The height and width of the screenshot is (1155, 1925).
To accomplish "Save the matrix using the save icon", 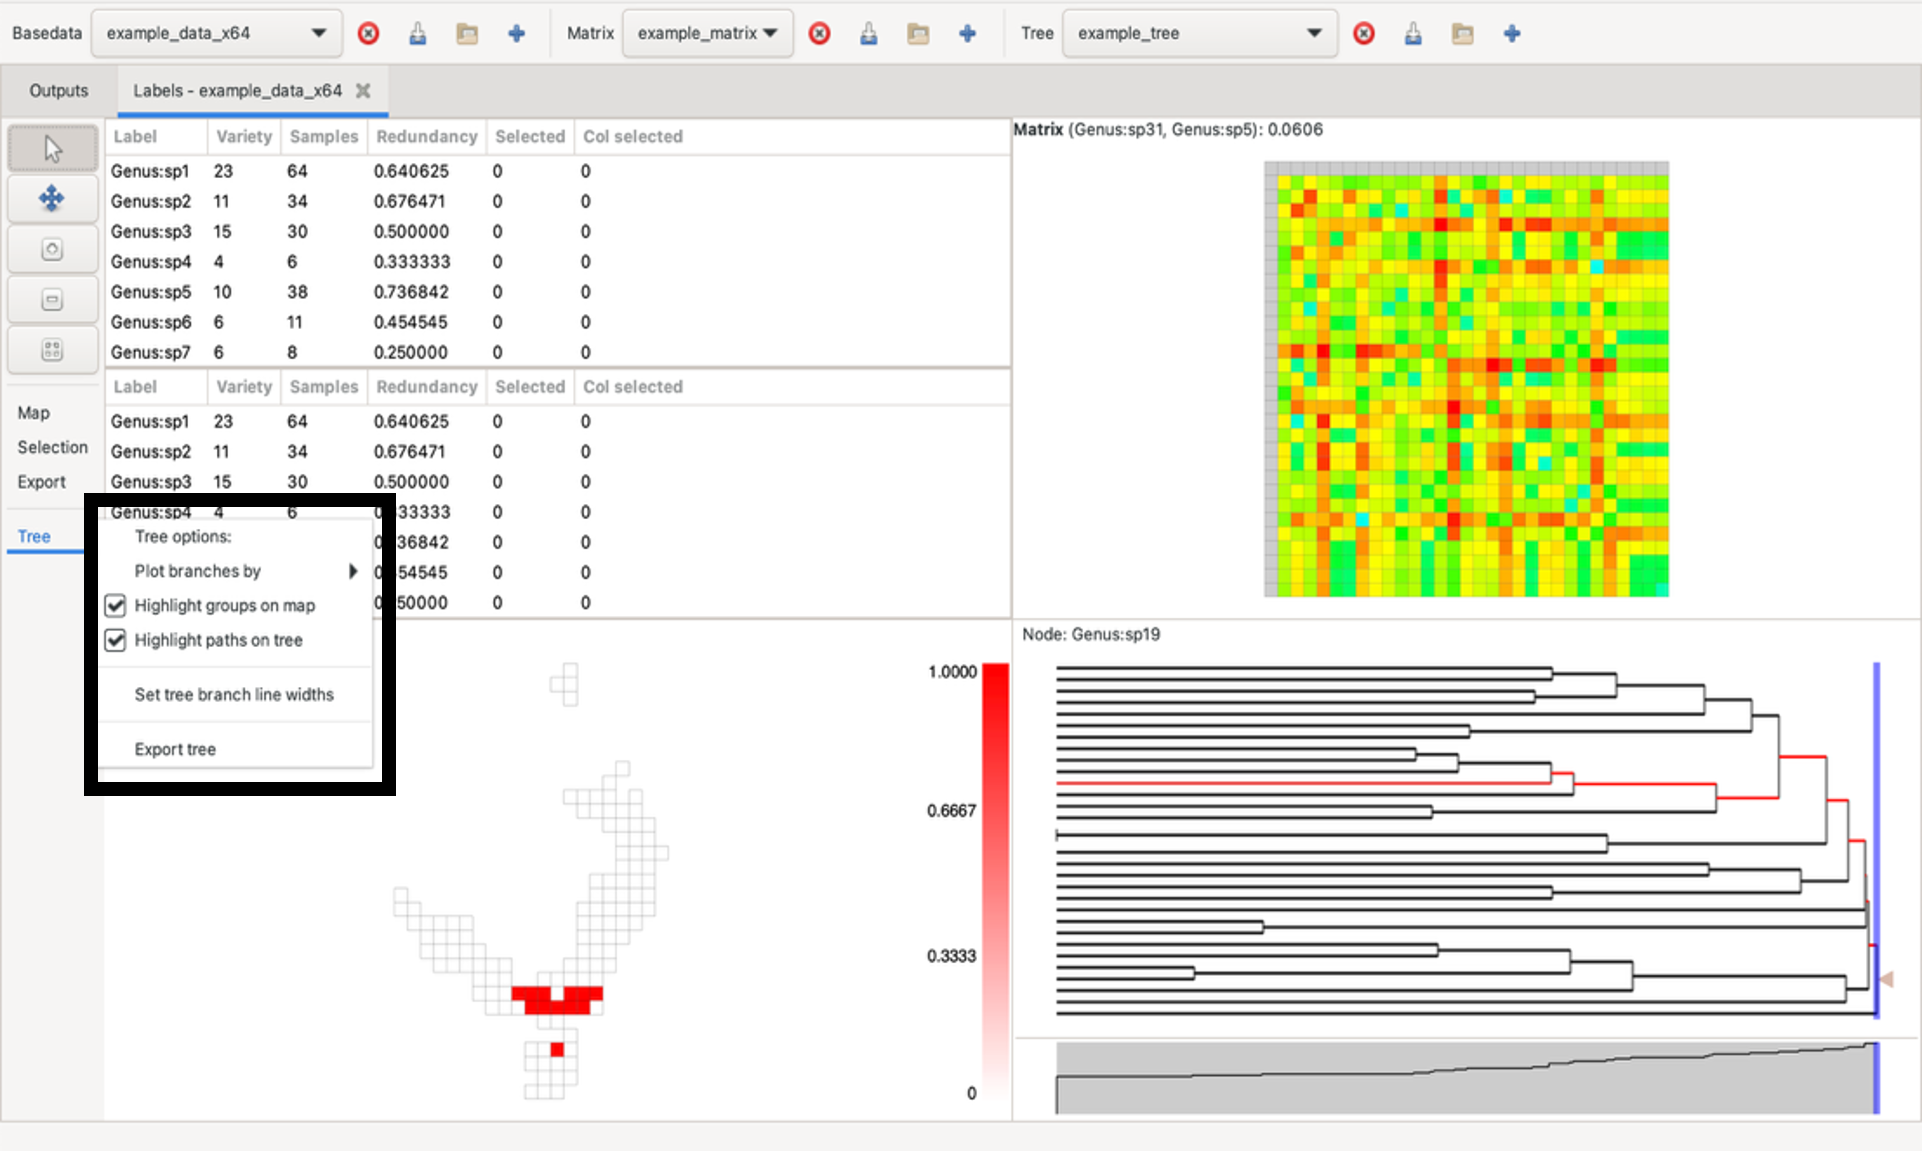I will click(x=868, y=34).
